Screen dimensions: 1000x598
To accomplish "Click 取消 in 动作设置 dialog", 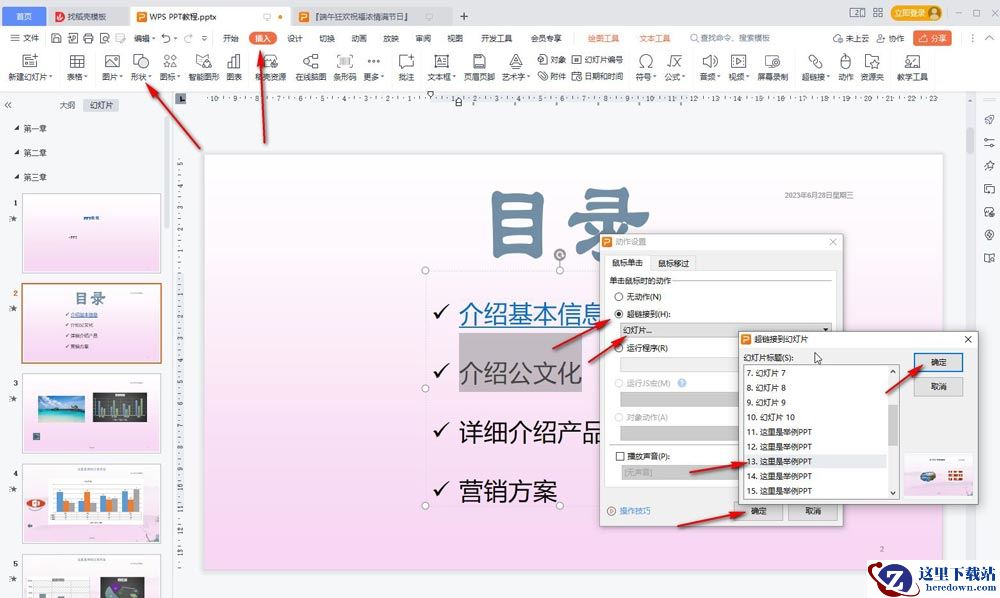I will click(x=812, y=511).
